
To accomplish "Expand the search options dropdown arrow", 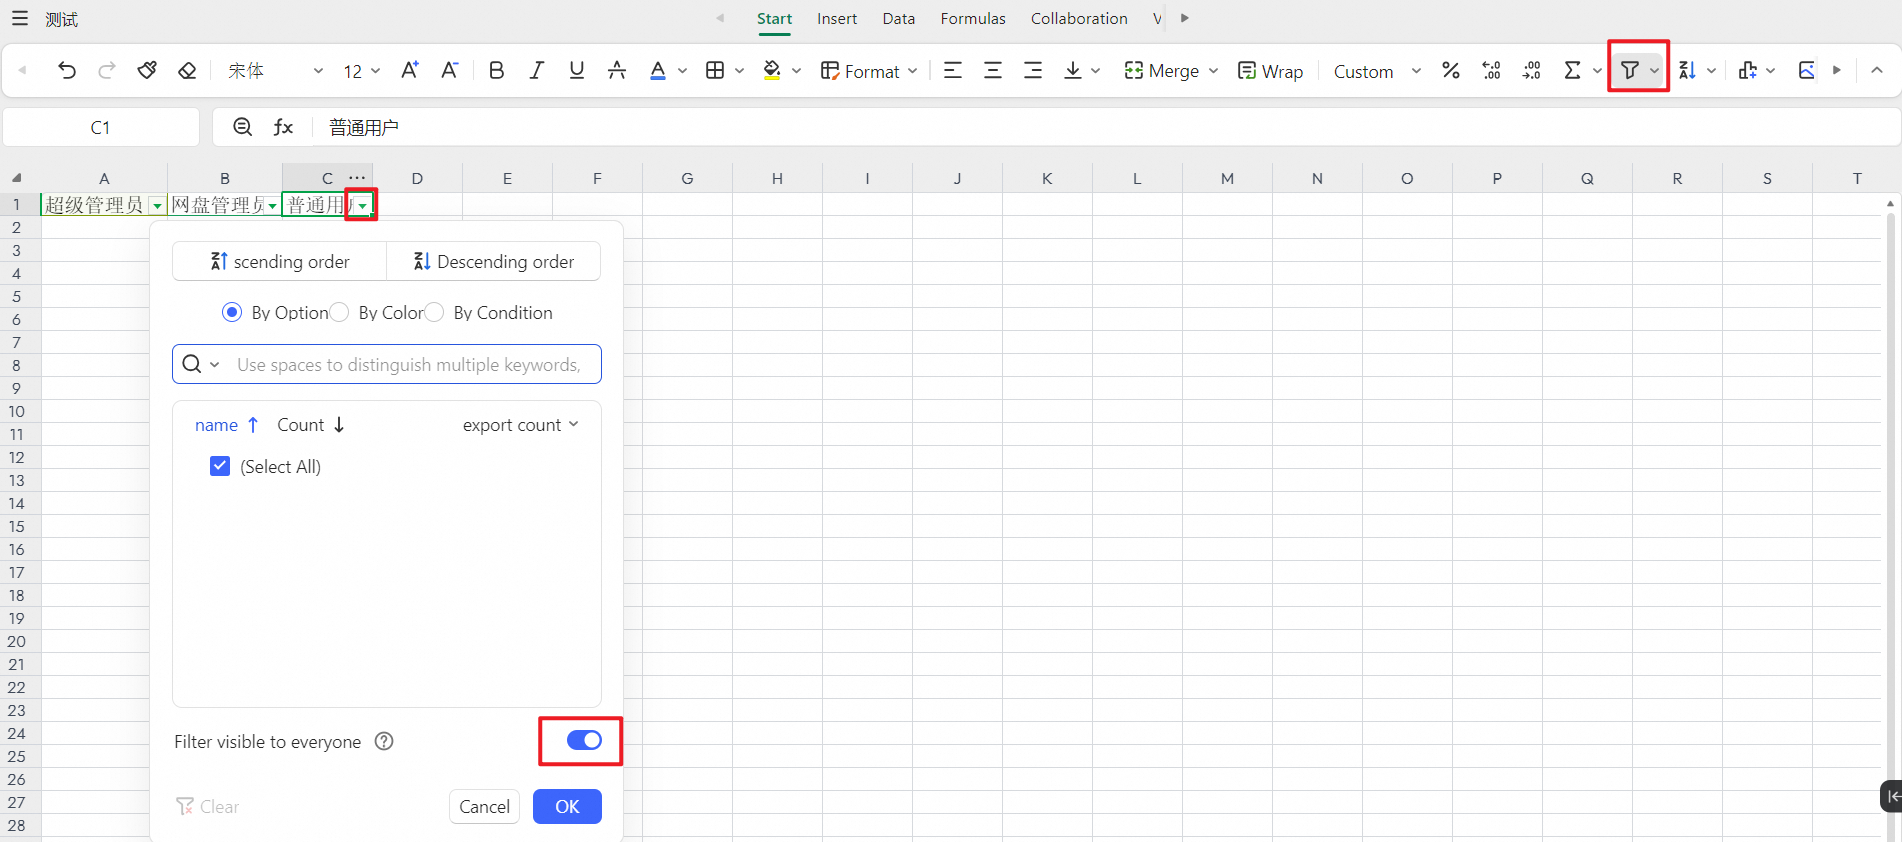I will pyautogui.click(x=214, y=364).
